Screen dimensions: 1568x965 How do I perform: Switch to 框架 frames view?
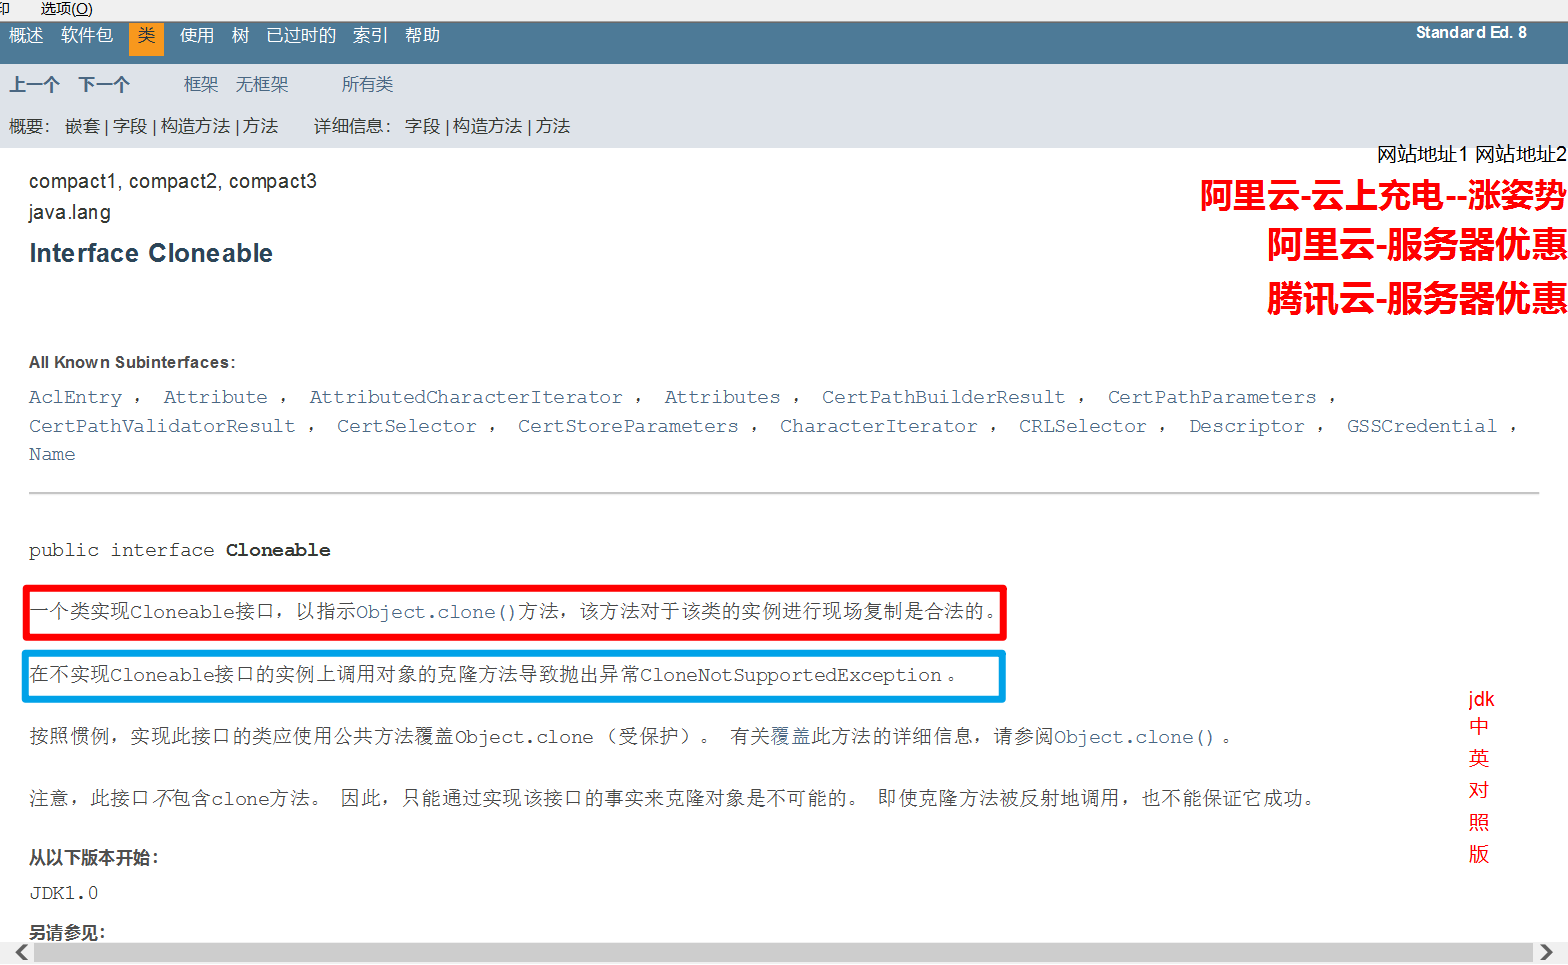tap(201, 85)
